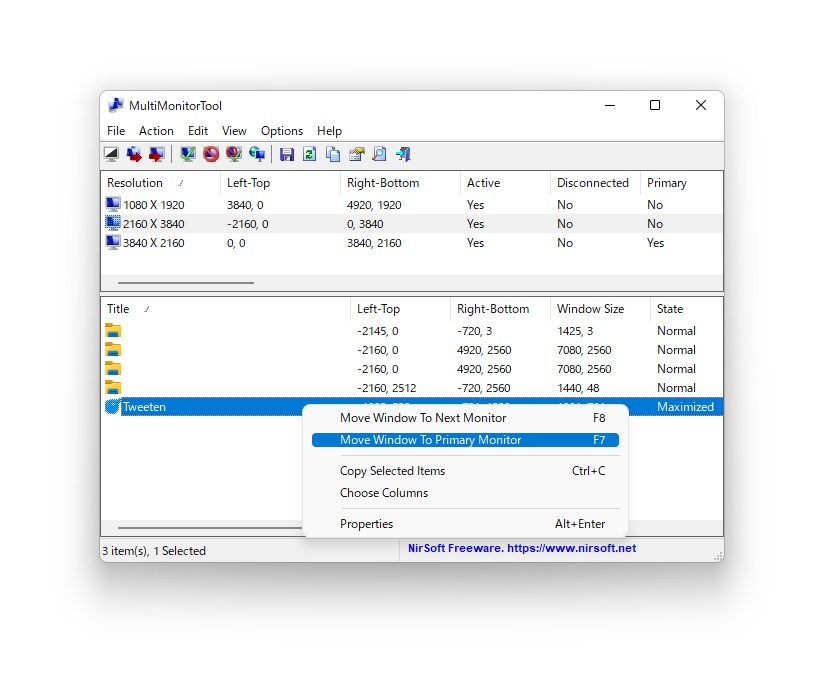This screenshot has height=684, width=838.
Task: Open the View menu
Action: pyautogui.click(x=234, y=131)
